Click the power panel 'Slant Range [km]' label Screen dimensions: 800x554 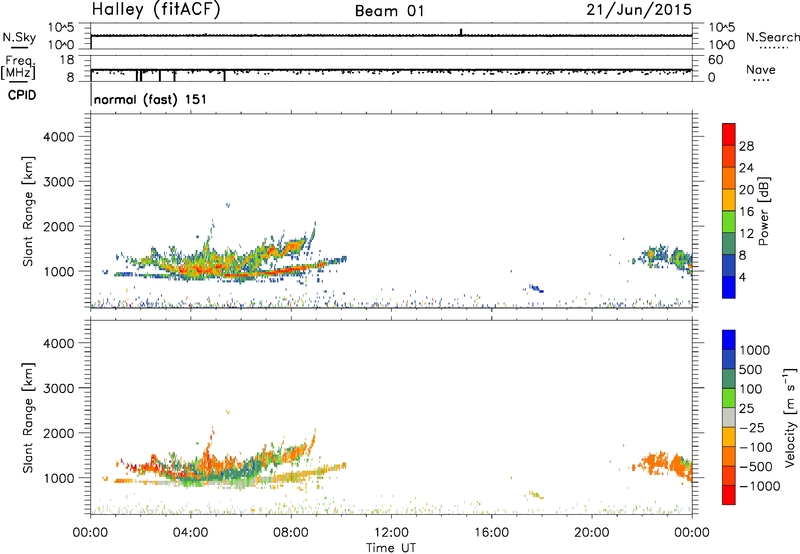point(28,211)
